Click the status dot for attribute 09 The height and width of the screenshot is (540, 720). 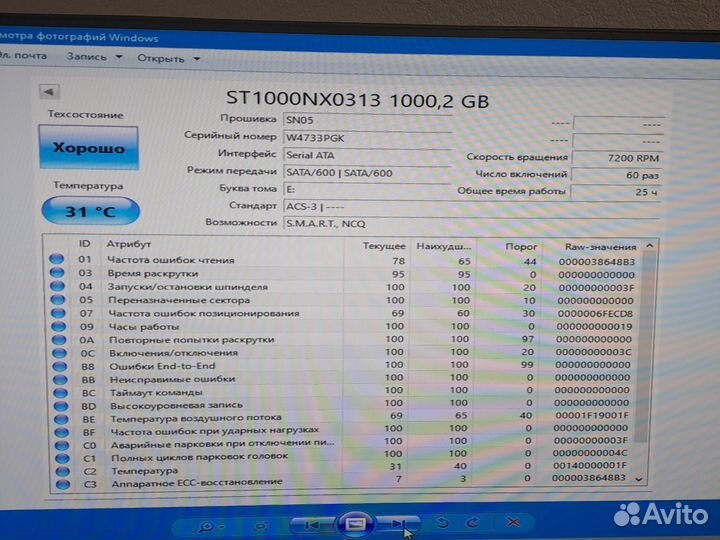[59, 326]
